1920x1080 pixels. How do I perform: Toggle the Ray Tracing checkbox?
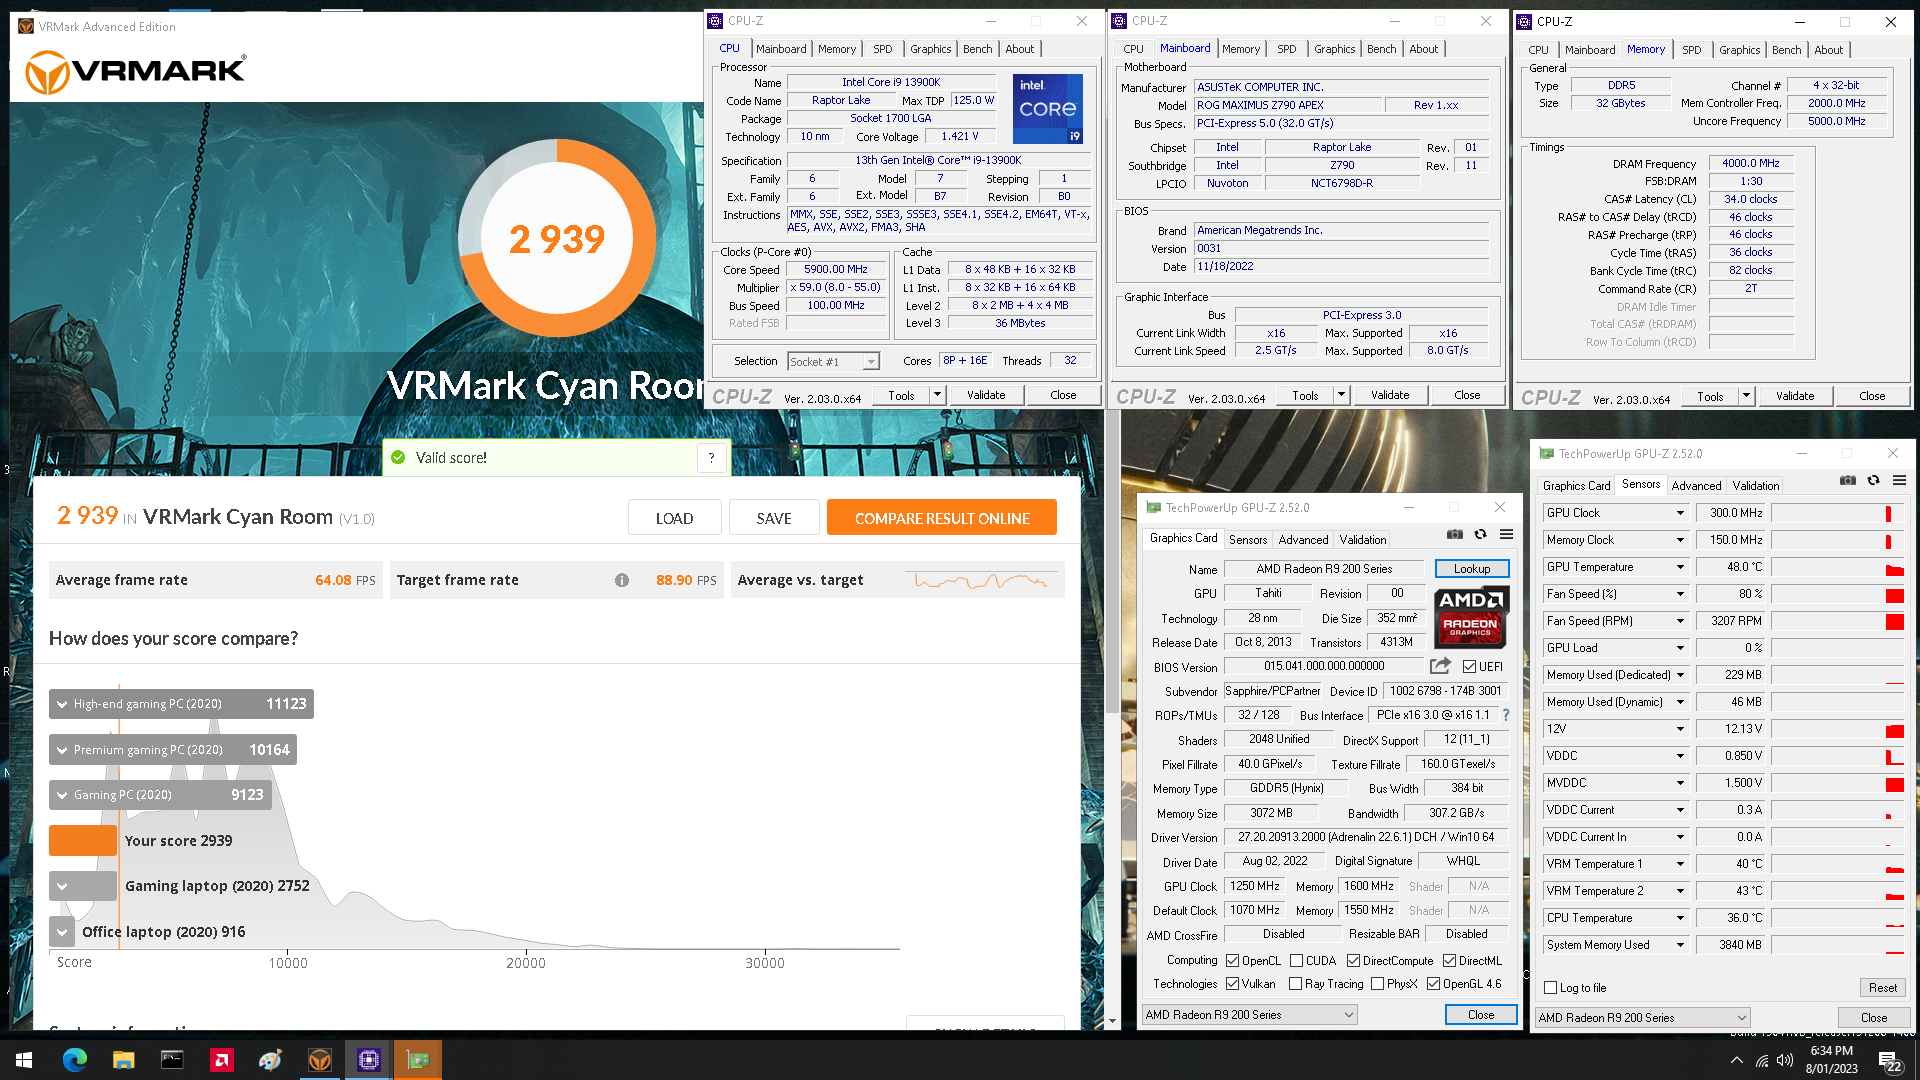coord(1296,983)
